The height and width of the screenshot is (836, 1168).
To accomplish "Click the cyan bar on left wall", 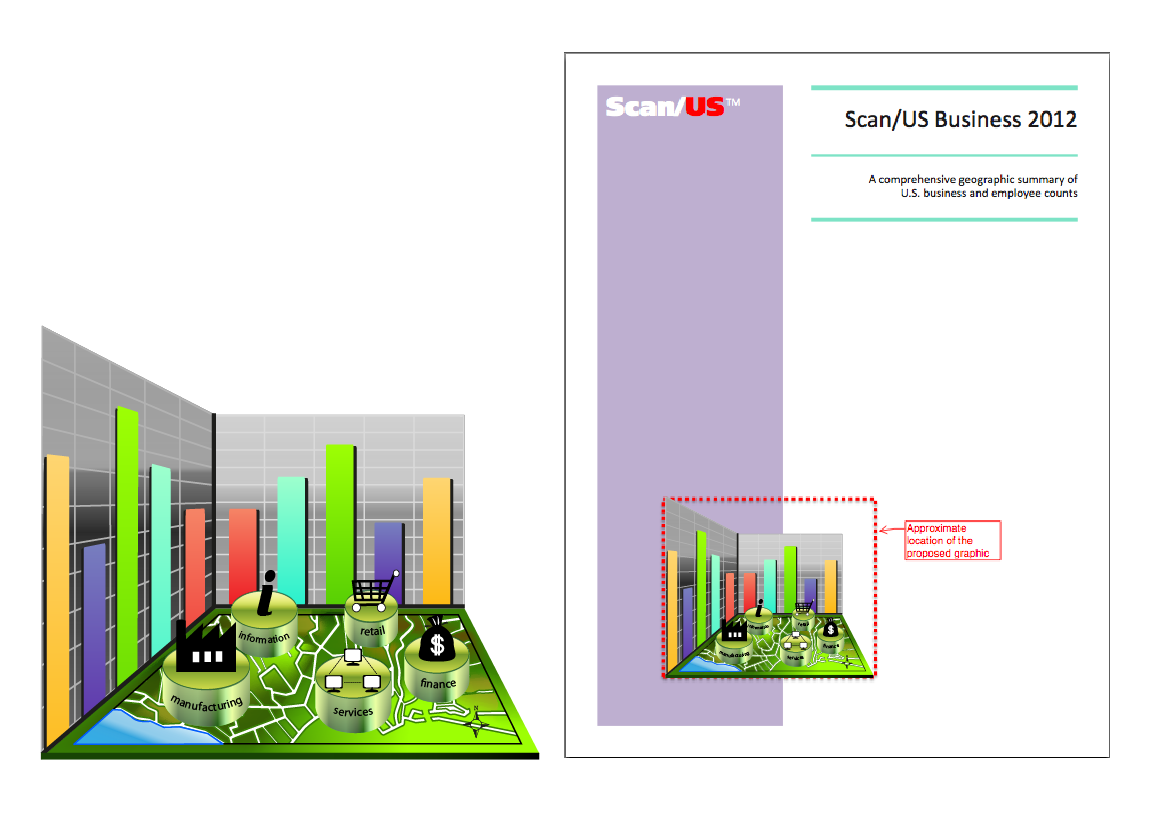I will pos(161,560).
